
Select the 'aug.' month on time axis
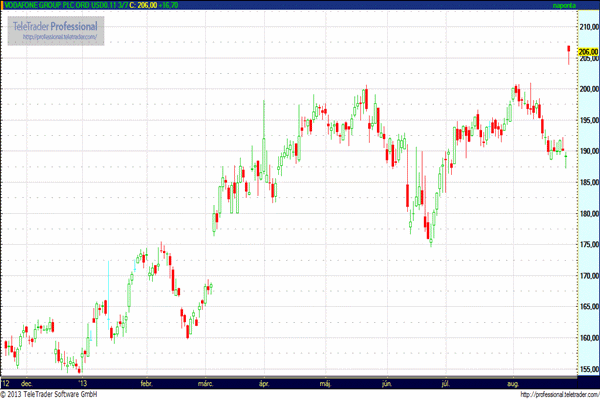[x=513, y=382]
